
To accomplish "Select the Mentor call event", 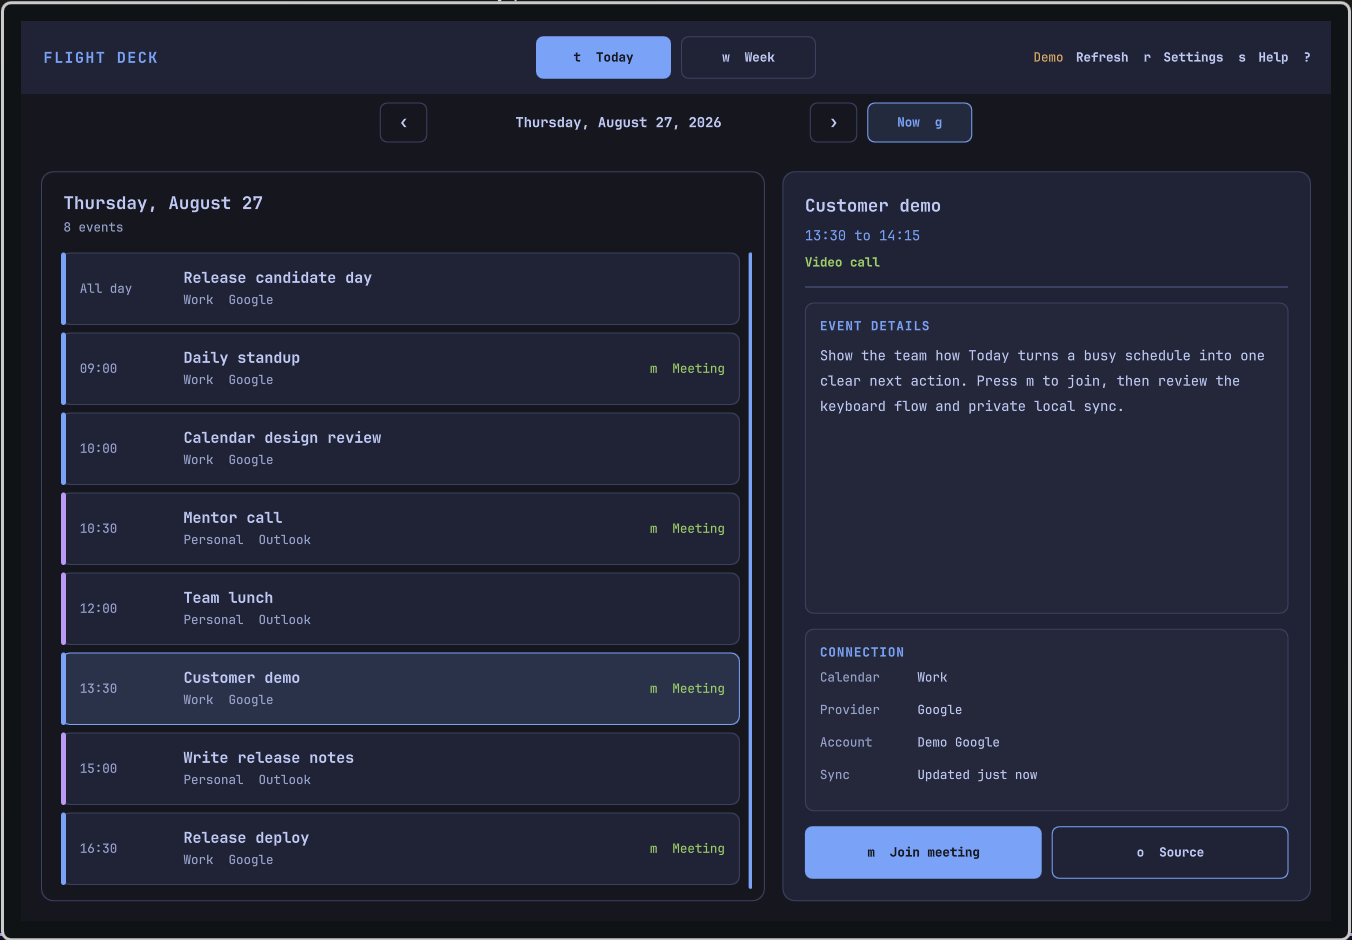I will pos(400,528).
